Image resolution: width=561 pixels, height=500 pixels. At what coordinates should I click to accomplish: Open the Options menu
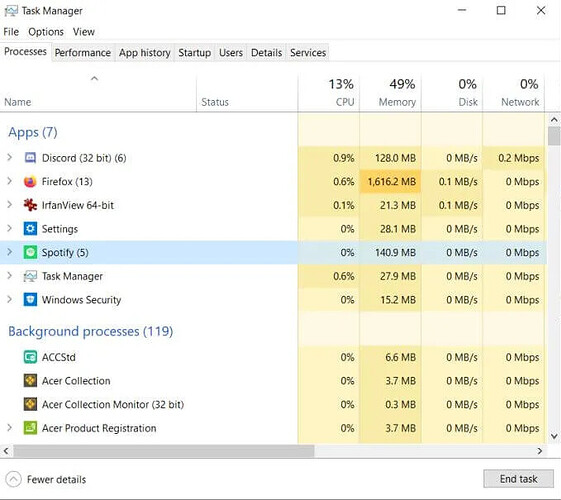tap(46, 32)
